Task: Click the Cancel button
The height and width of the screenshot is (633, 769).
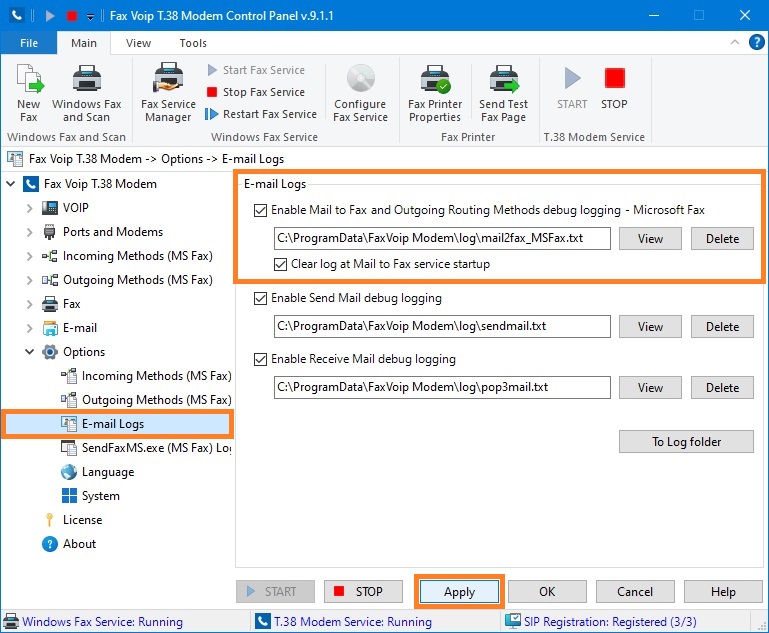Action: (635, 592)
